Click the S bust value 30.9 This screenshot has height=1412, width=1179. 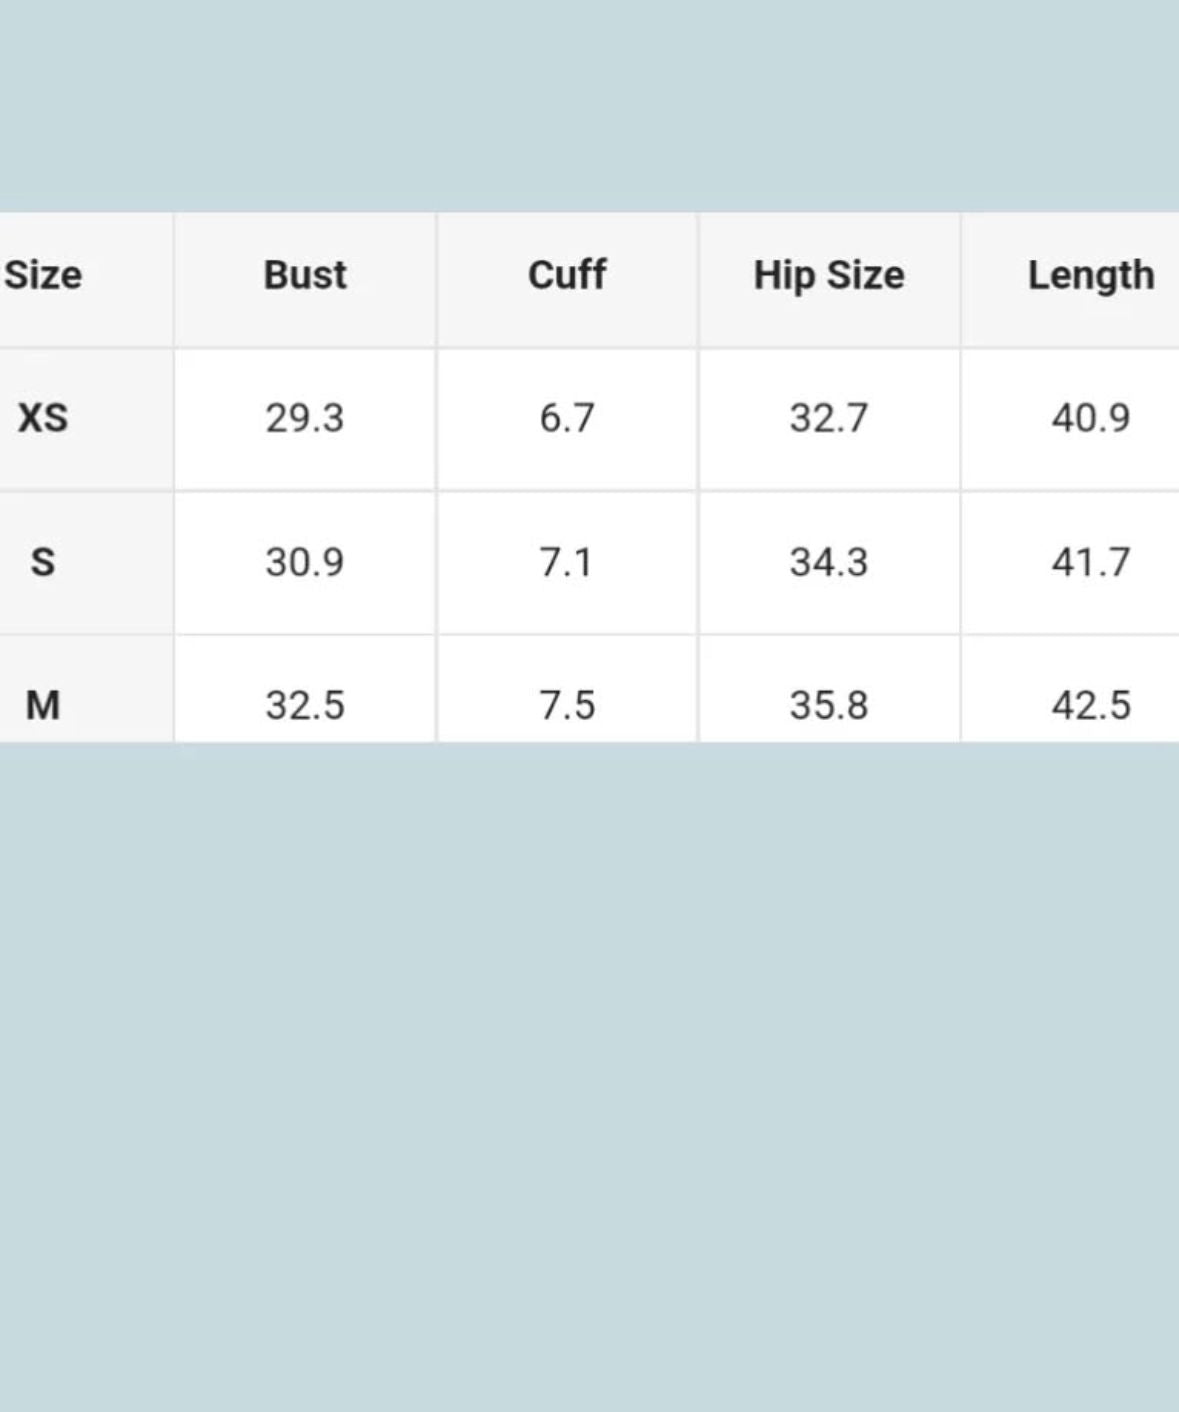305,562
